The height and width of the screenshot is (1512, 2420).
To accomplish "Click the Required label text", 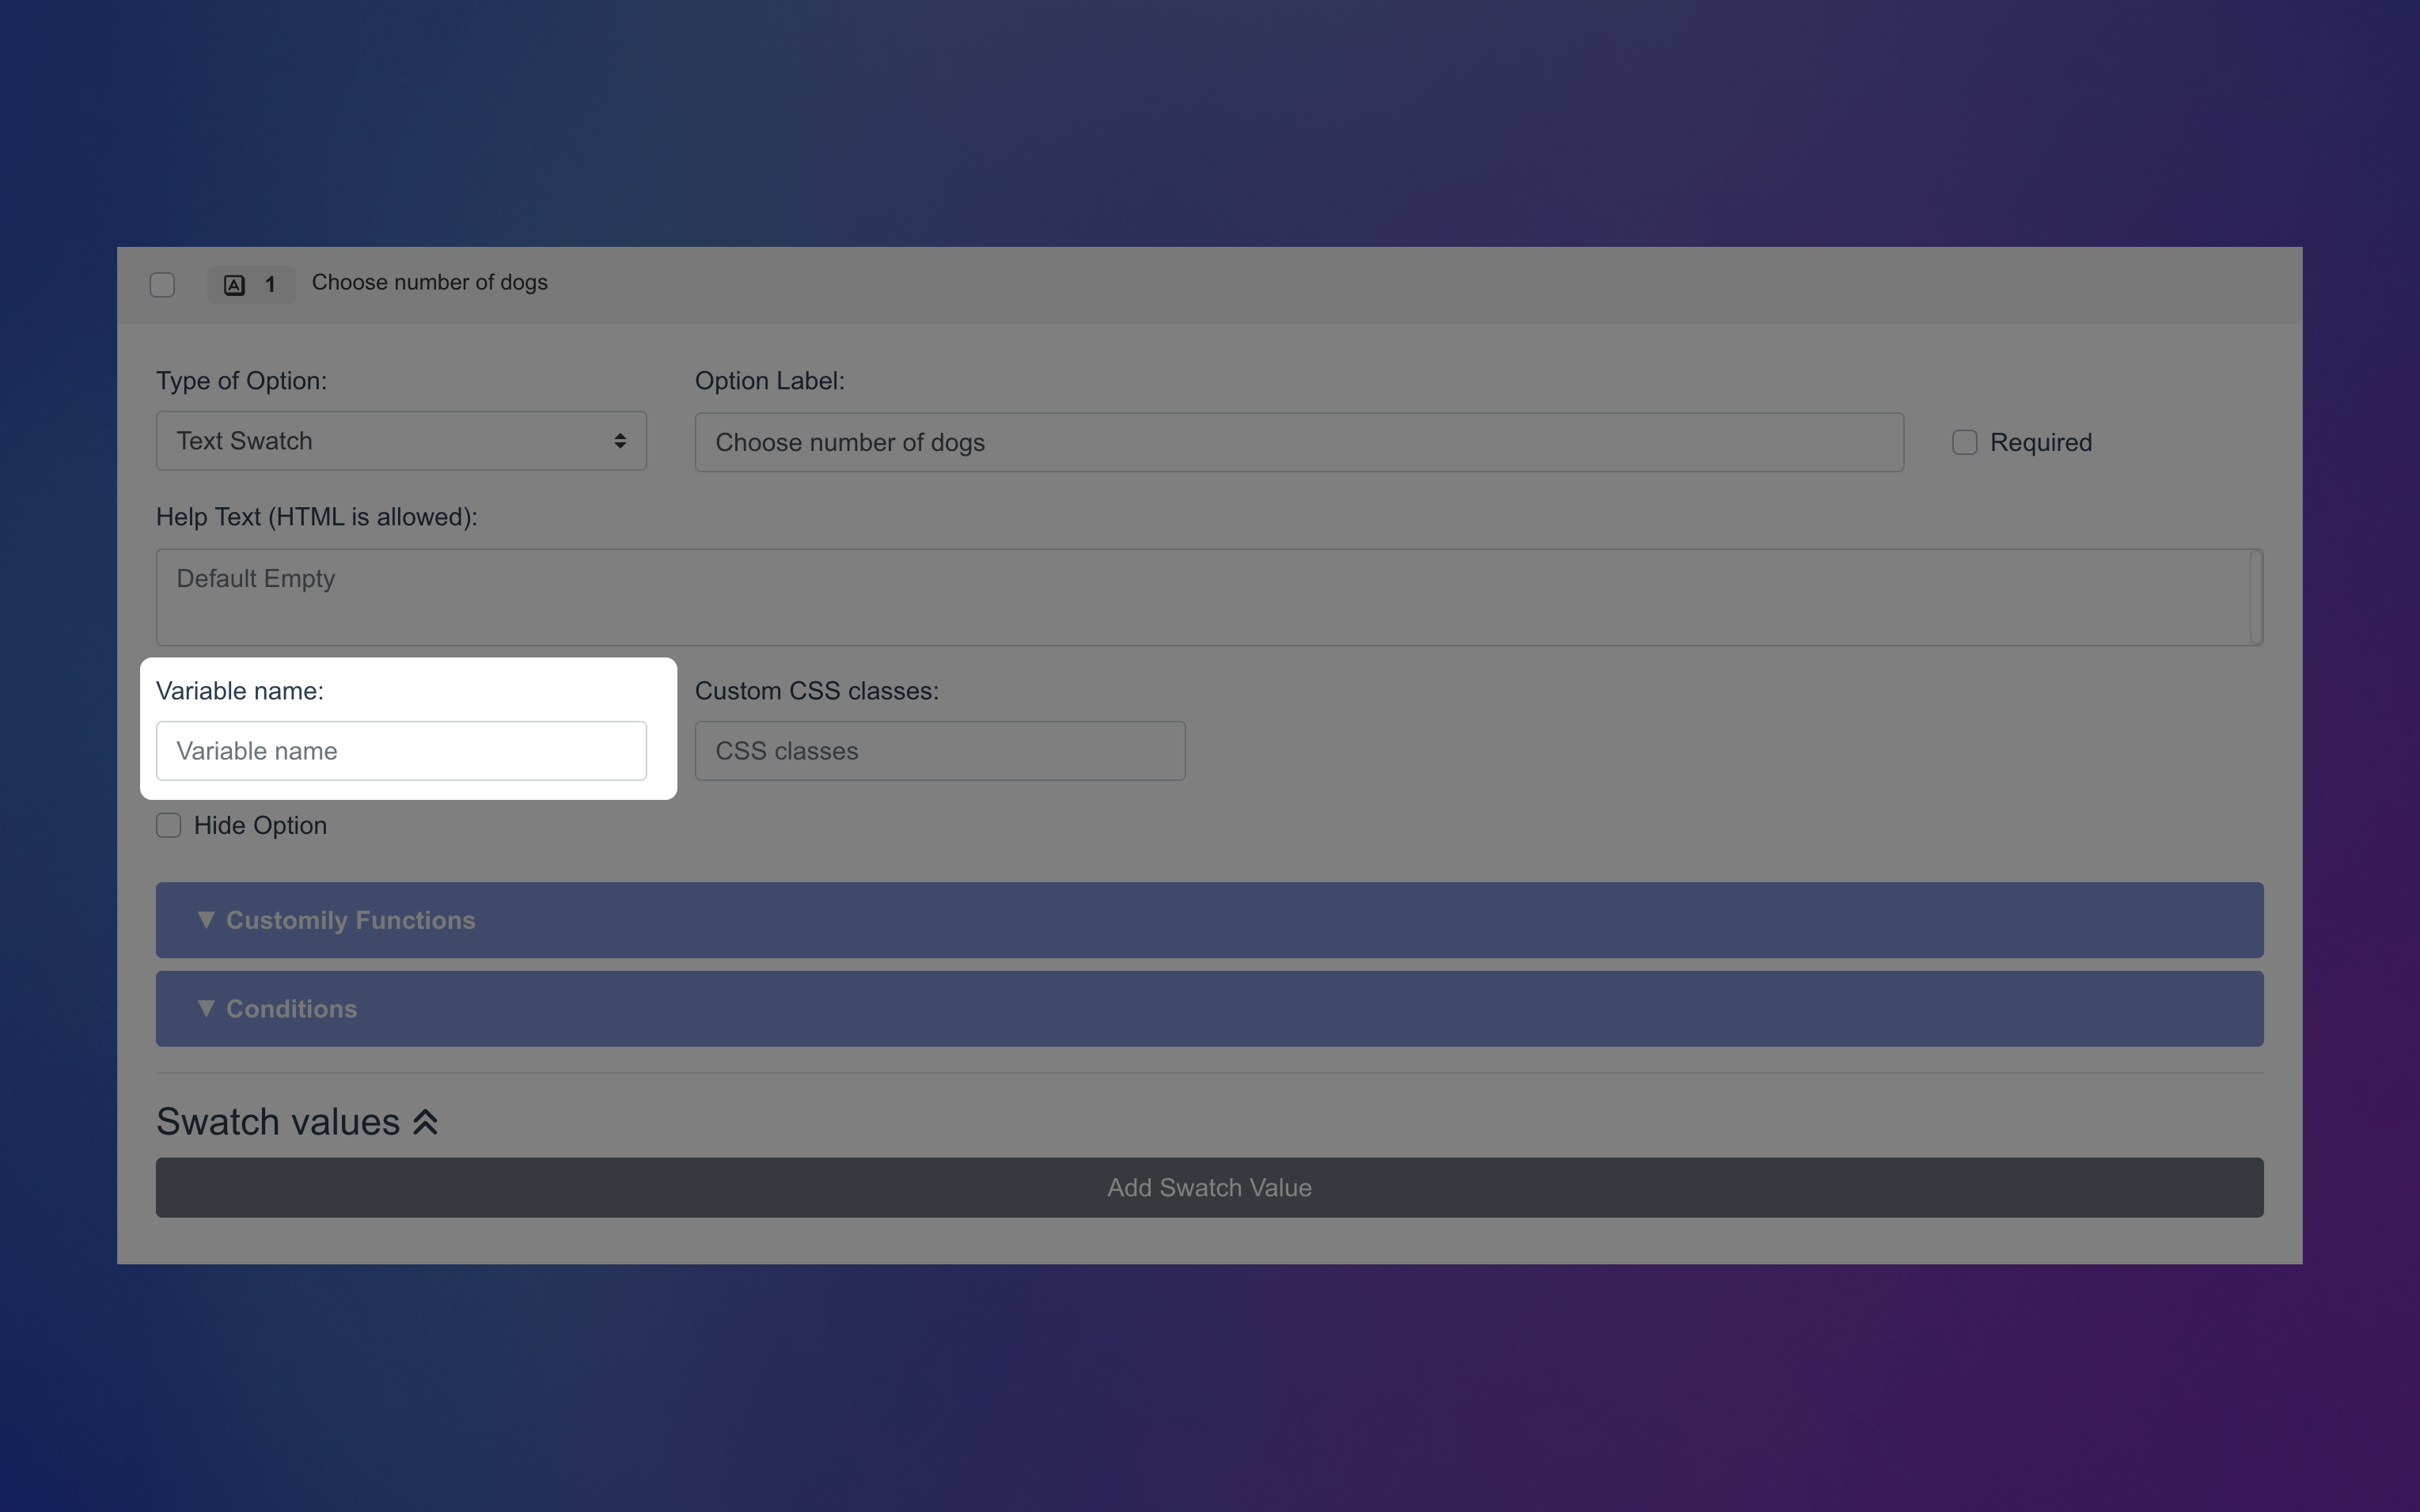I will 2040,442.
